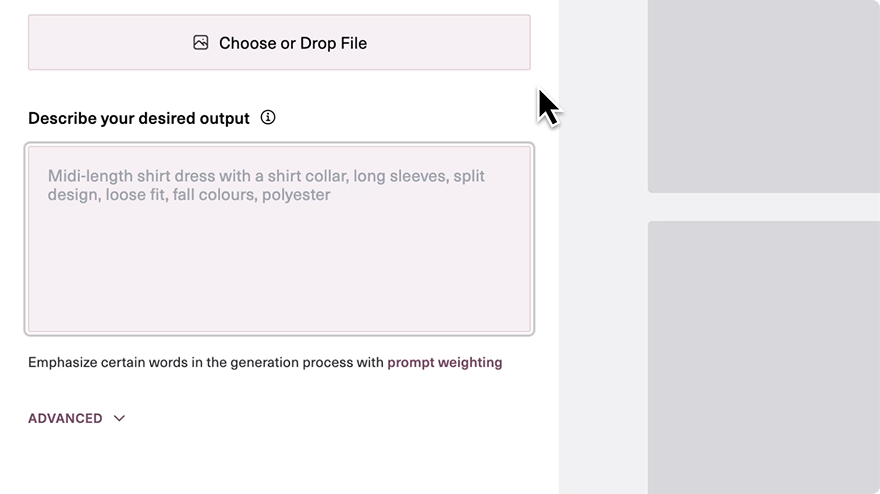
Task: Click the Describe your desired output heading
Action: 139,118
